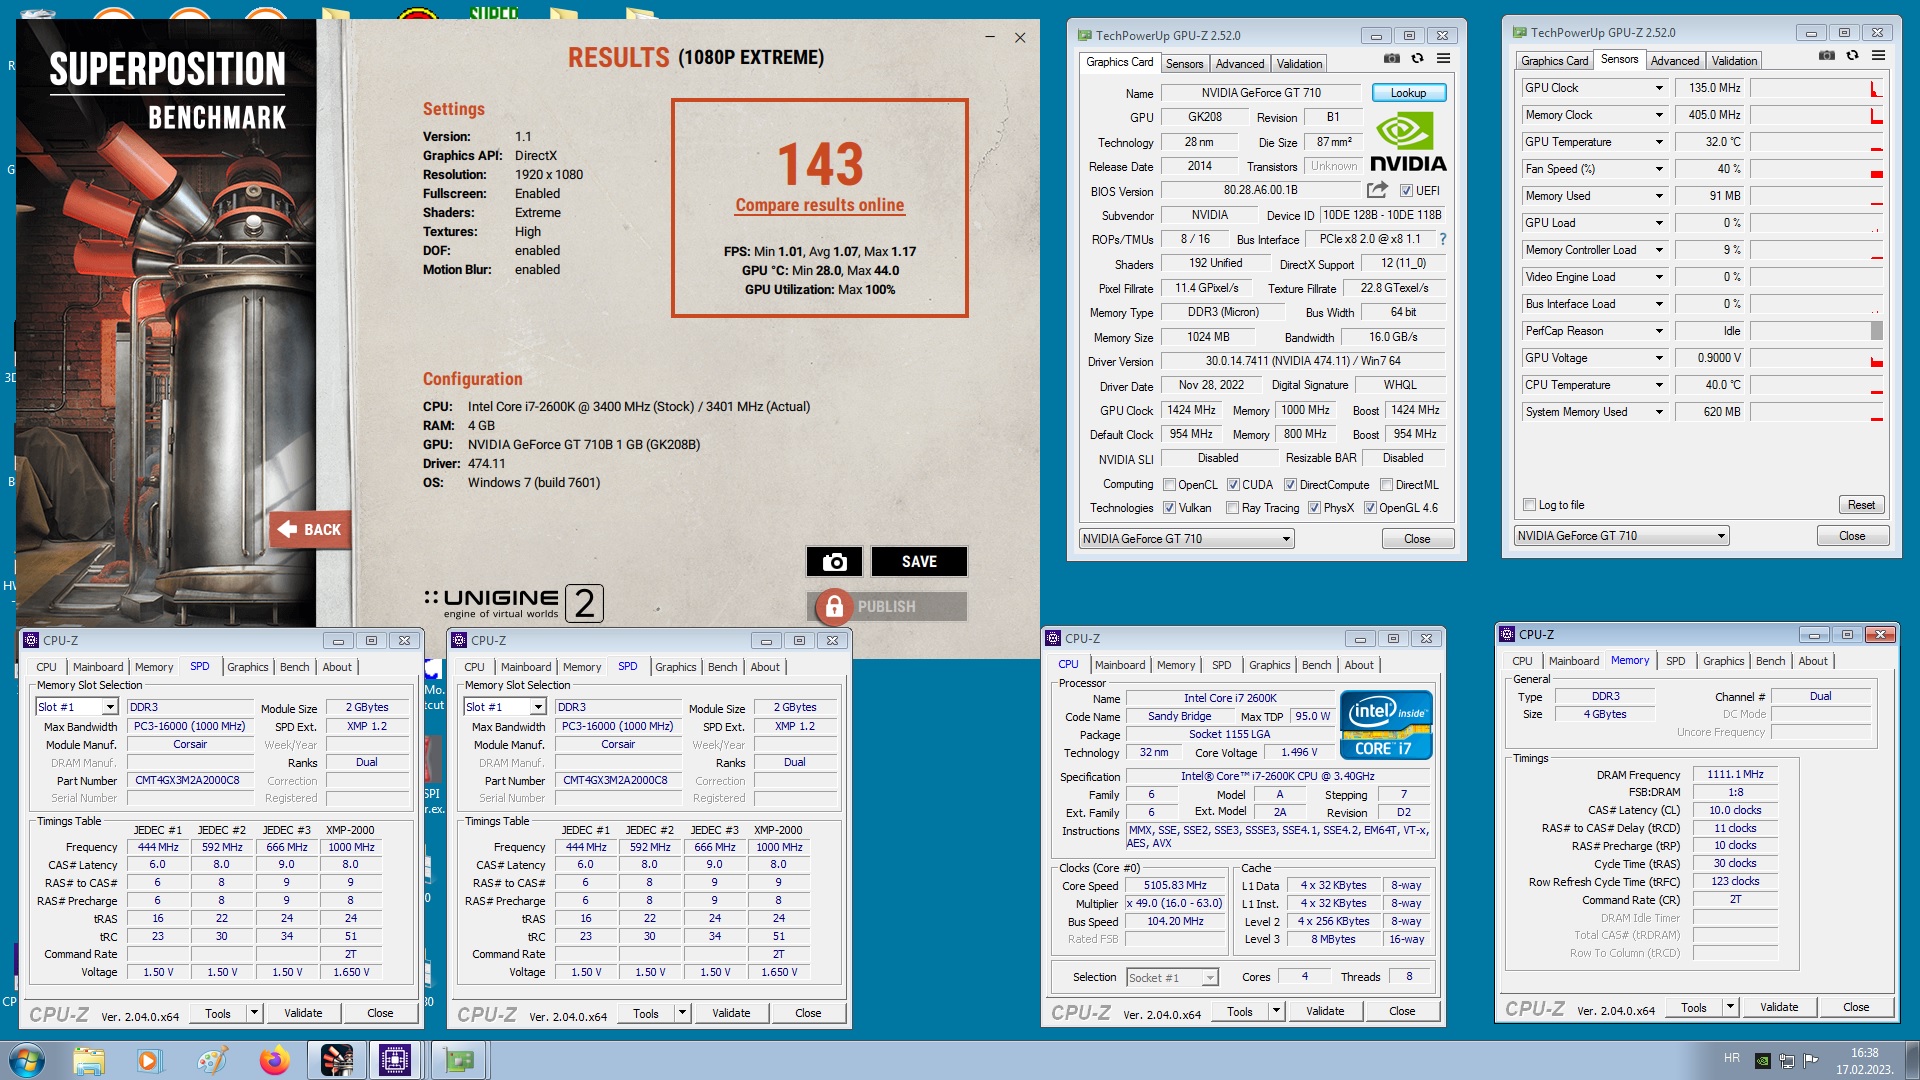The height and width of the screenshot is (1080, 1920).
Task: Open Mainboard tab in CPU-Z CPU window
Action: coord(1120,665)
